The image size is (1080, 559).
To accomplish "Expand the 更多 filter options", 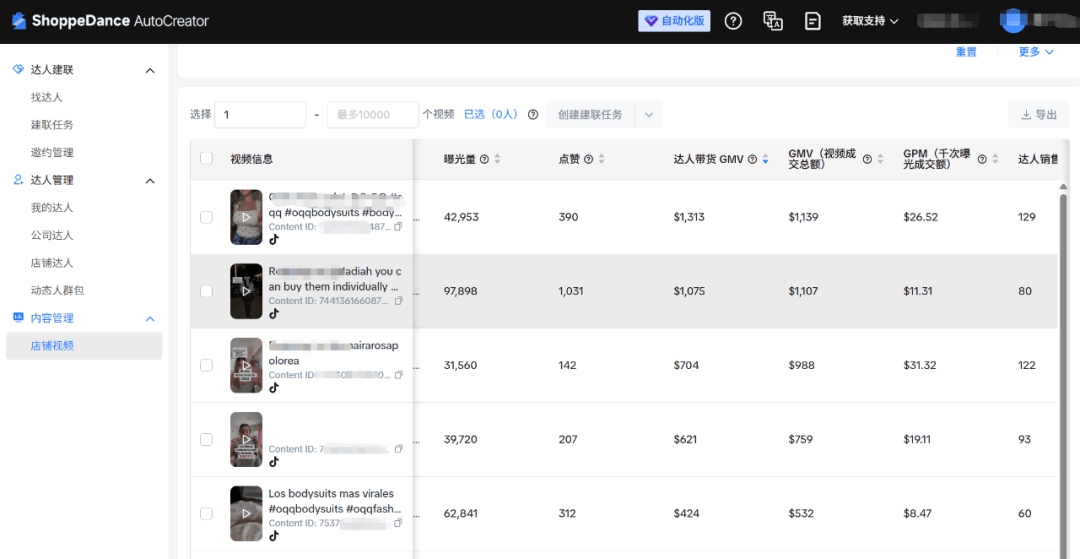I will pyautogui.click(x=1037, y=52).
